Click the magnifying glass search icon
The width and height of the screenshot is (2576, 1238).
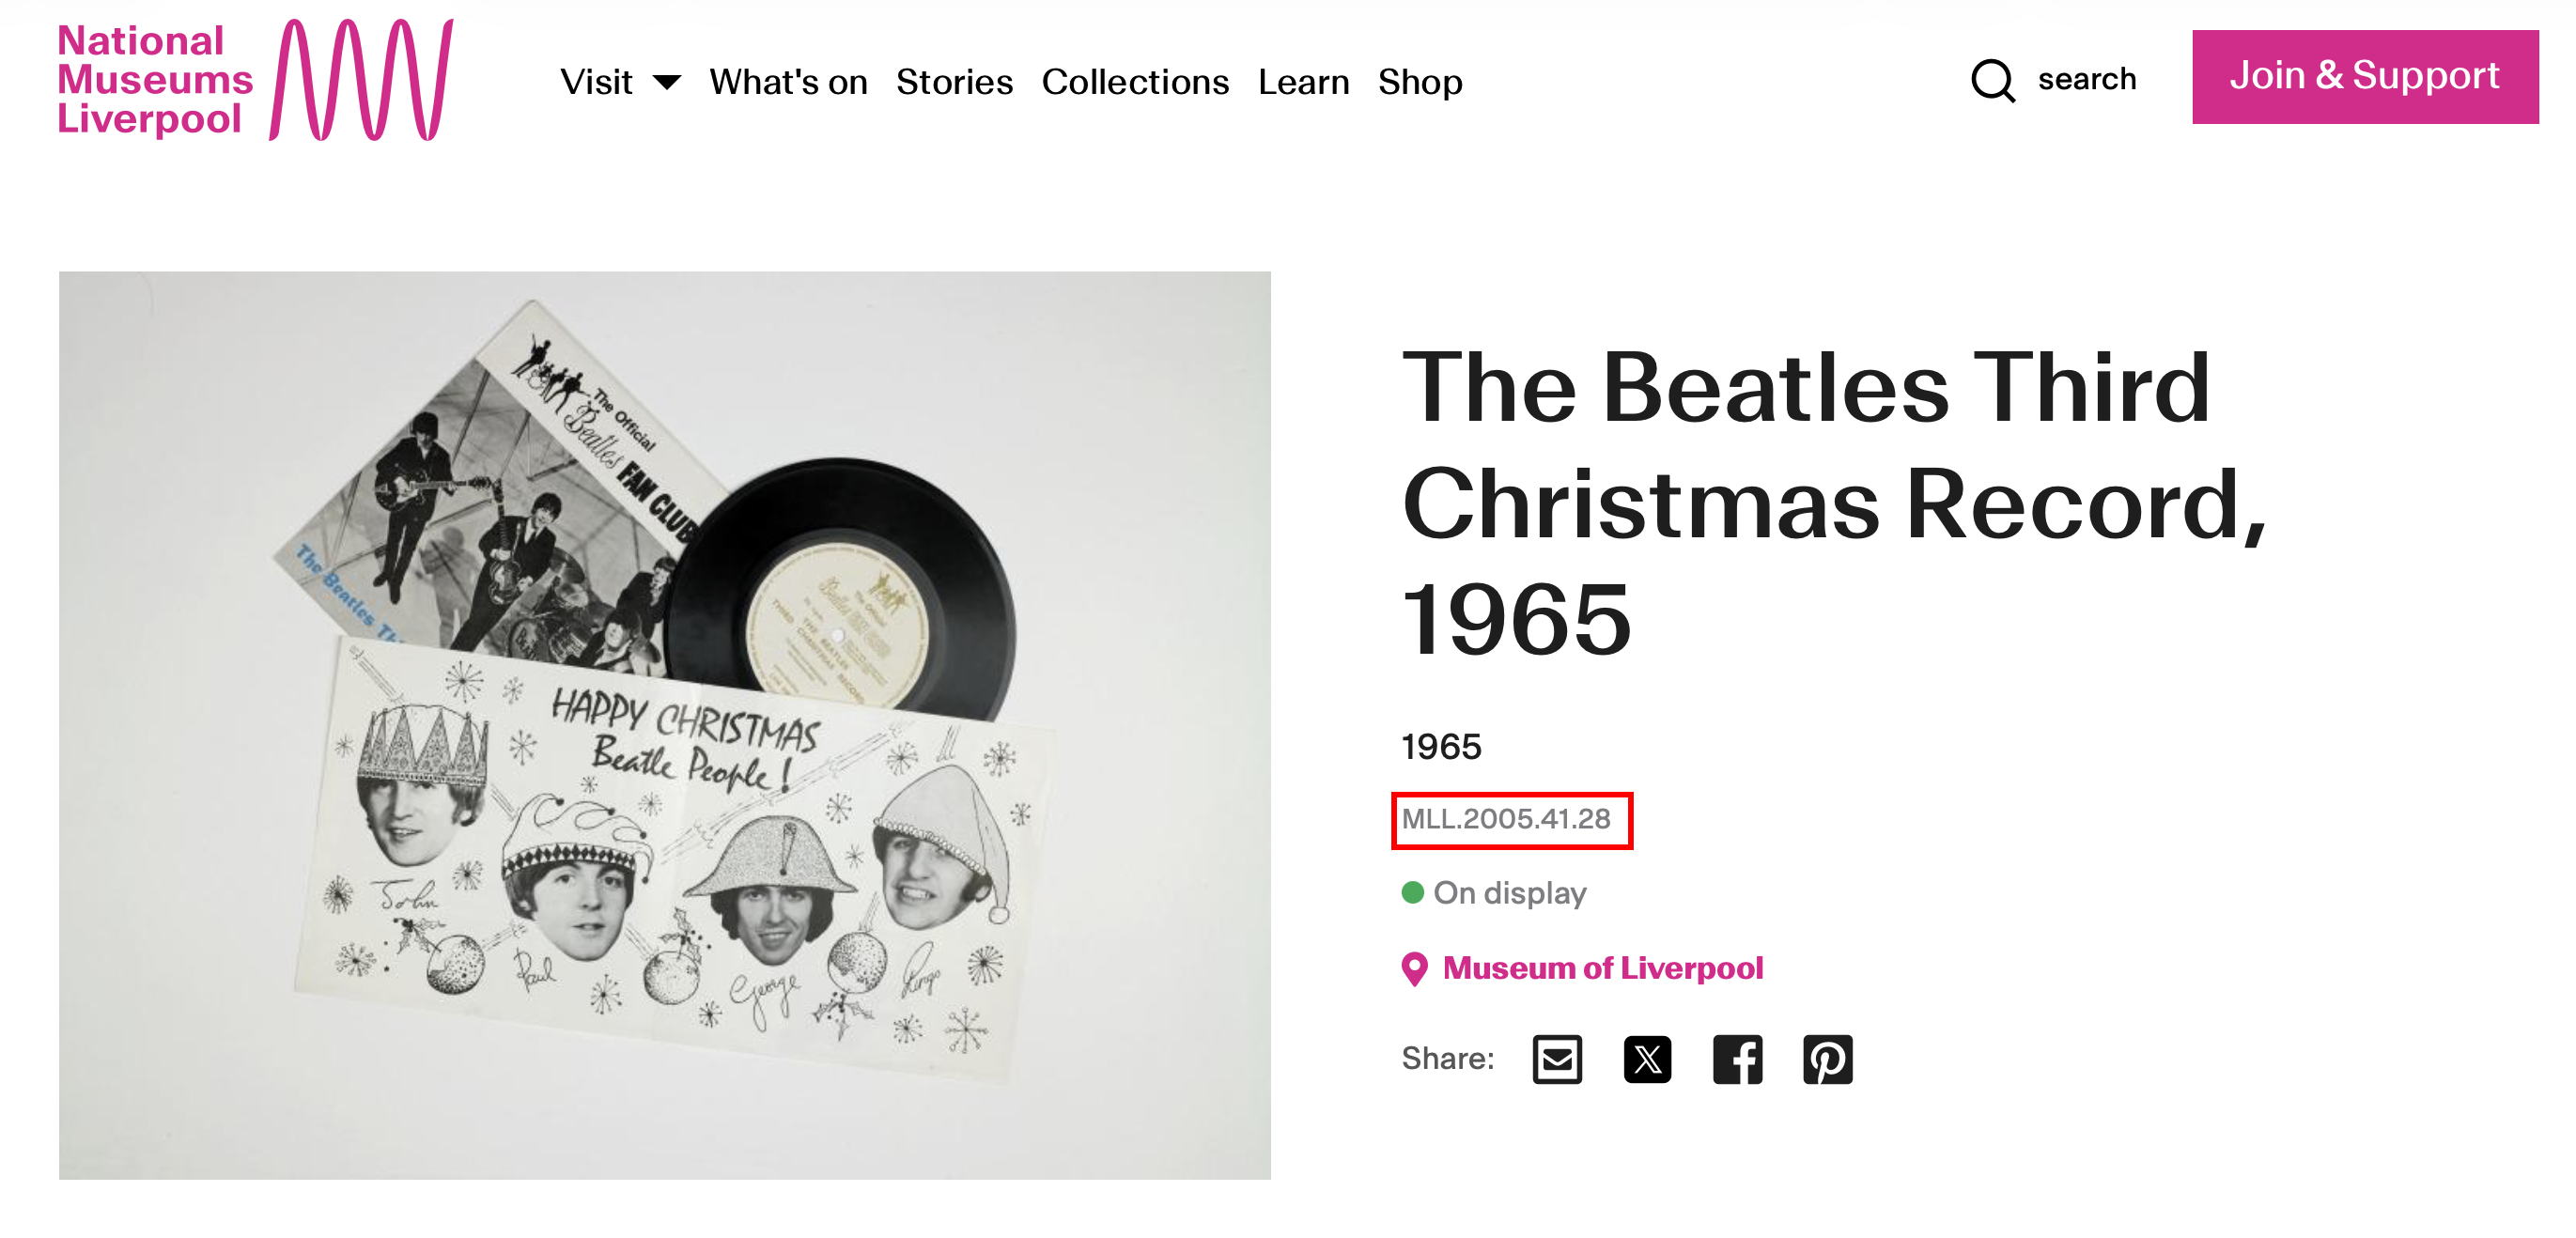[1992, 80]
